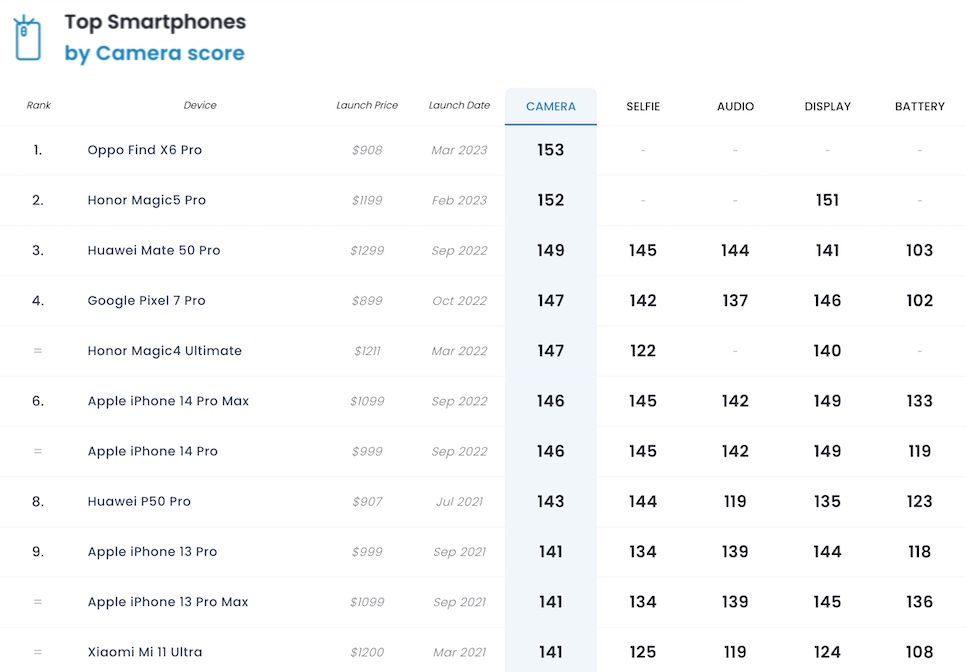Image resolution: width=968 pixels, height=672 pixels.
Task: Open the Honor Magic5 Pro device page
Action: tap(146, 200)
